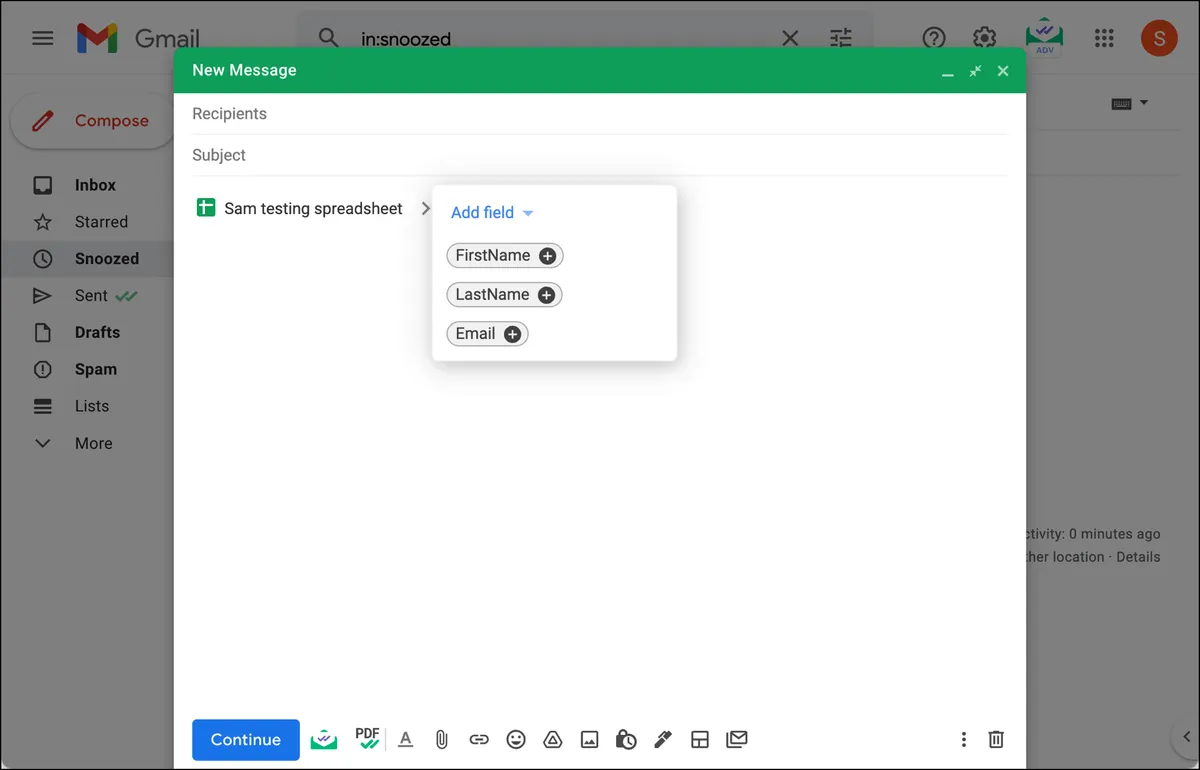Screen dimensions: 1200x770
Task: Insert emoji via smiley icon
Action: click(516, 740)
